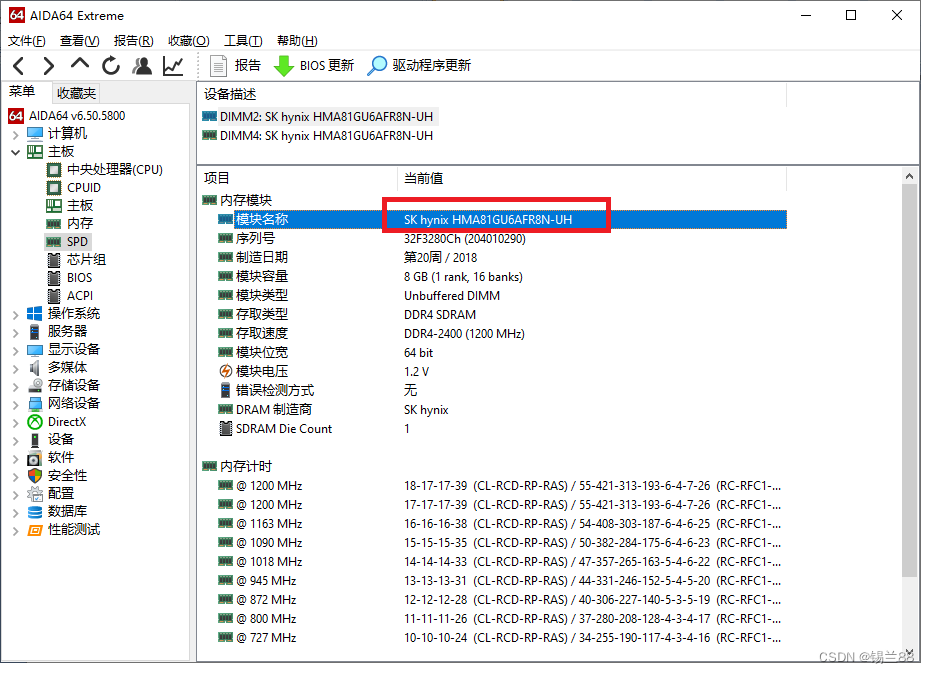
Task: Click the 性能测试 benchmark icon
Action: coord(35,530)
